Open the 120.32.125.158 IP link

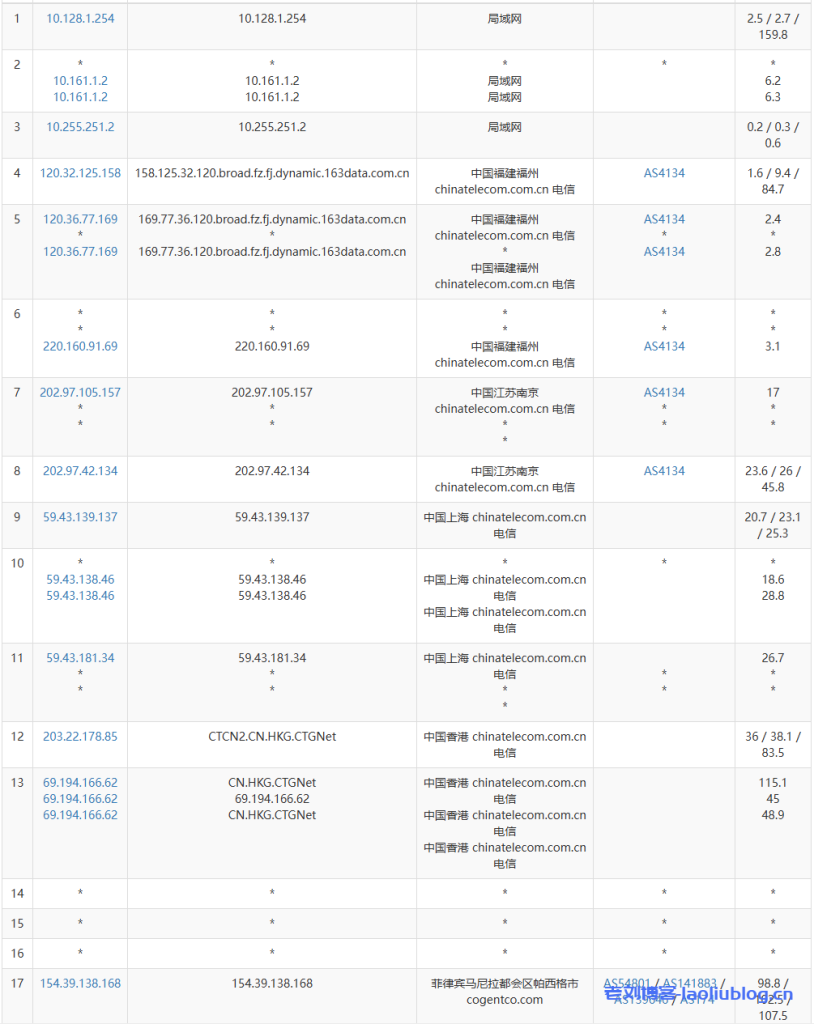(80, 173)
